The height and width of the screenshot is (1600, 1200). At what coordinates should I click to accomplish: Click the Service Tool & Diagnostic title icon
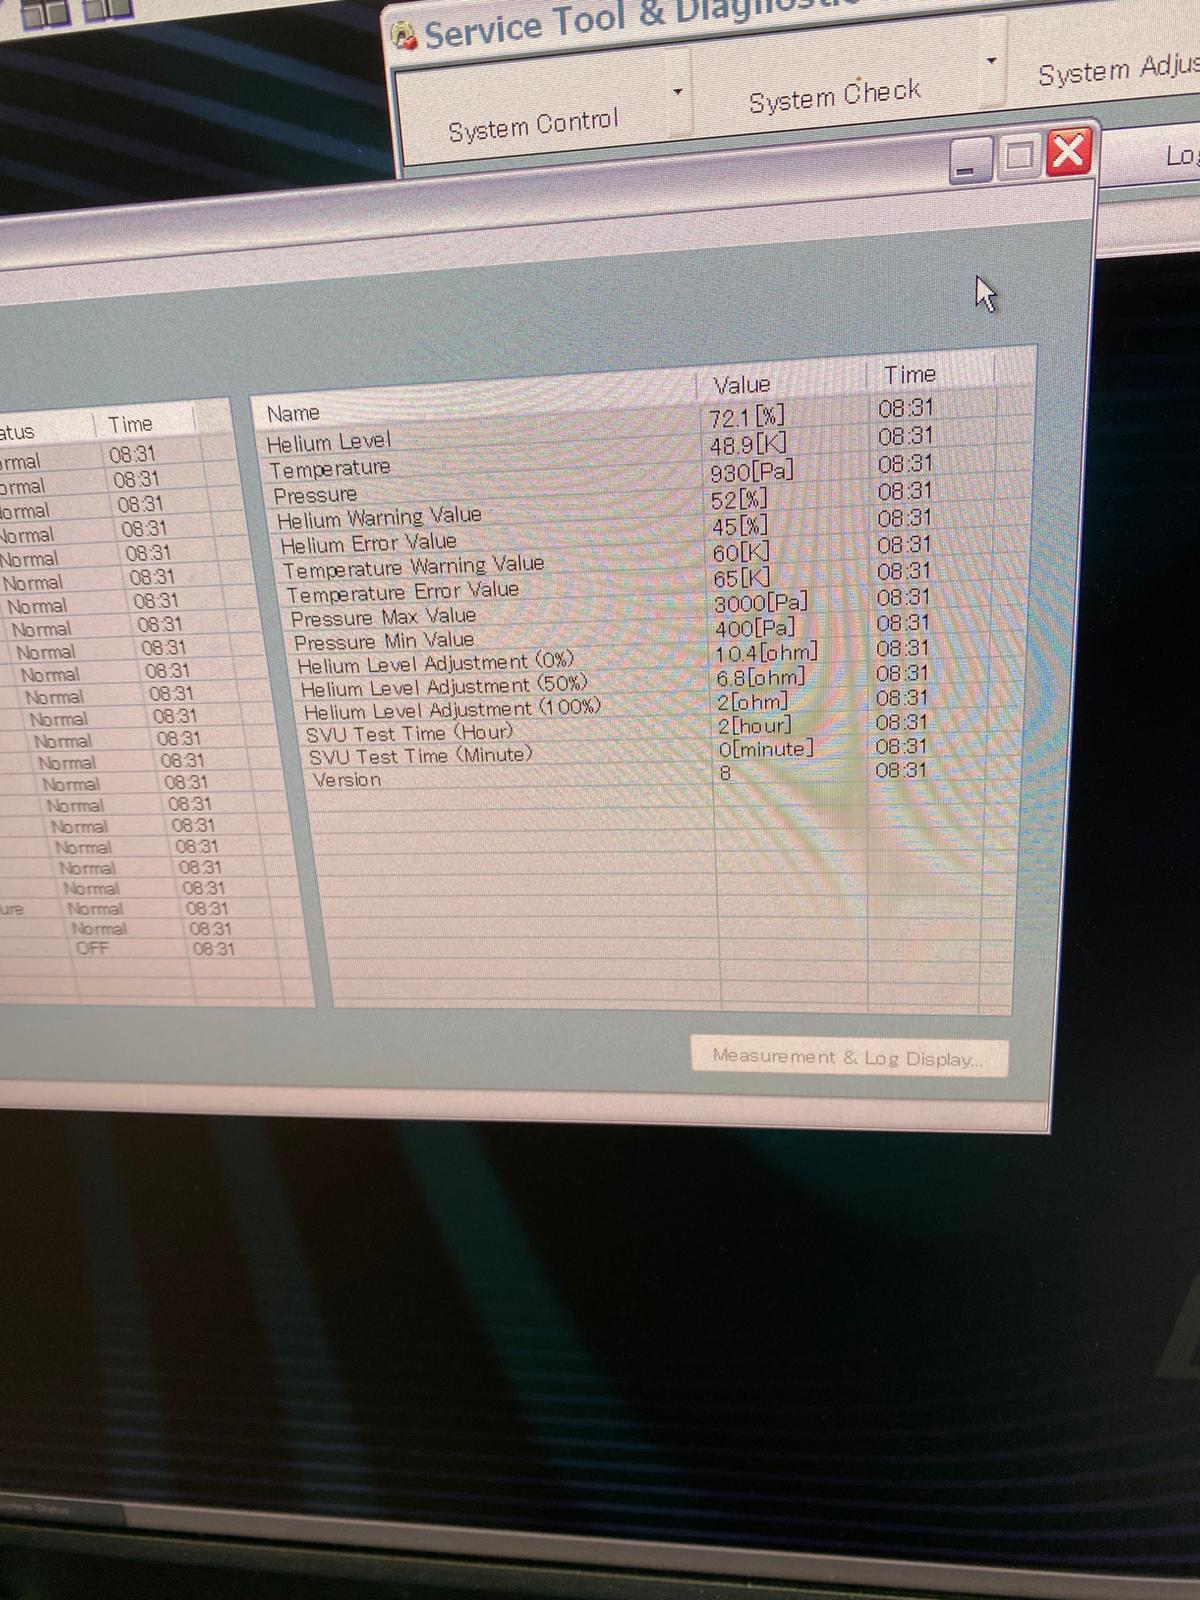(x=404, y=37)
